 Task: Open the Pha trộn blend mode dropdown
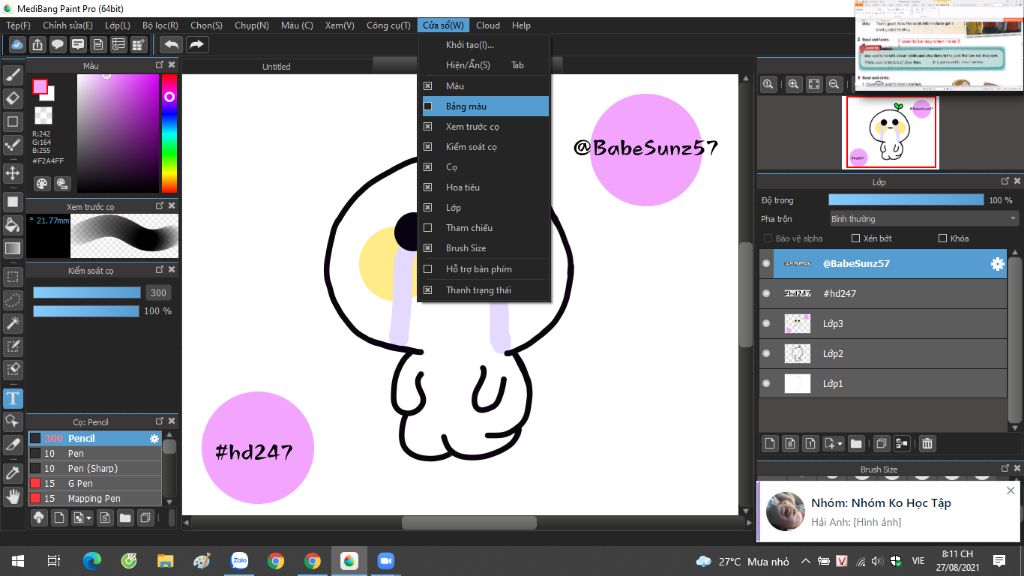923,219
